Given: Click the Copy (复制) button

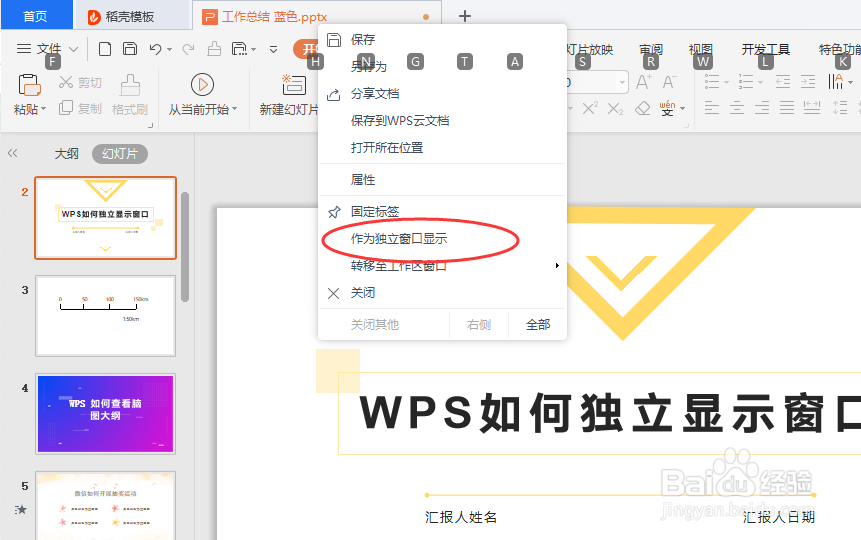Looking at the screenshot, I should [80, 108].
